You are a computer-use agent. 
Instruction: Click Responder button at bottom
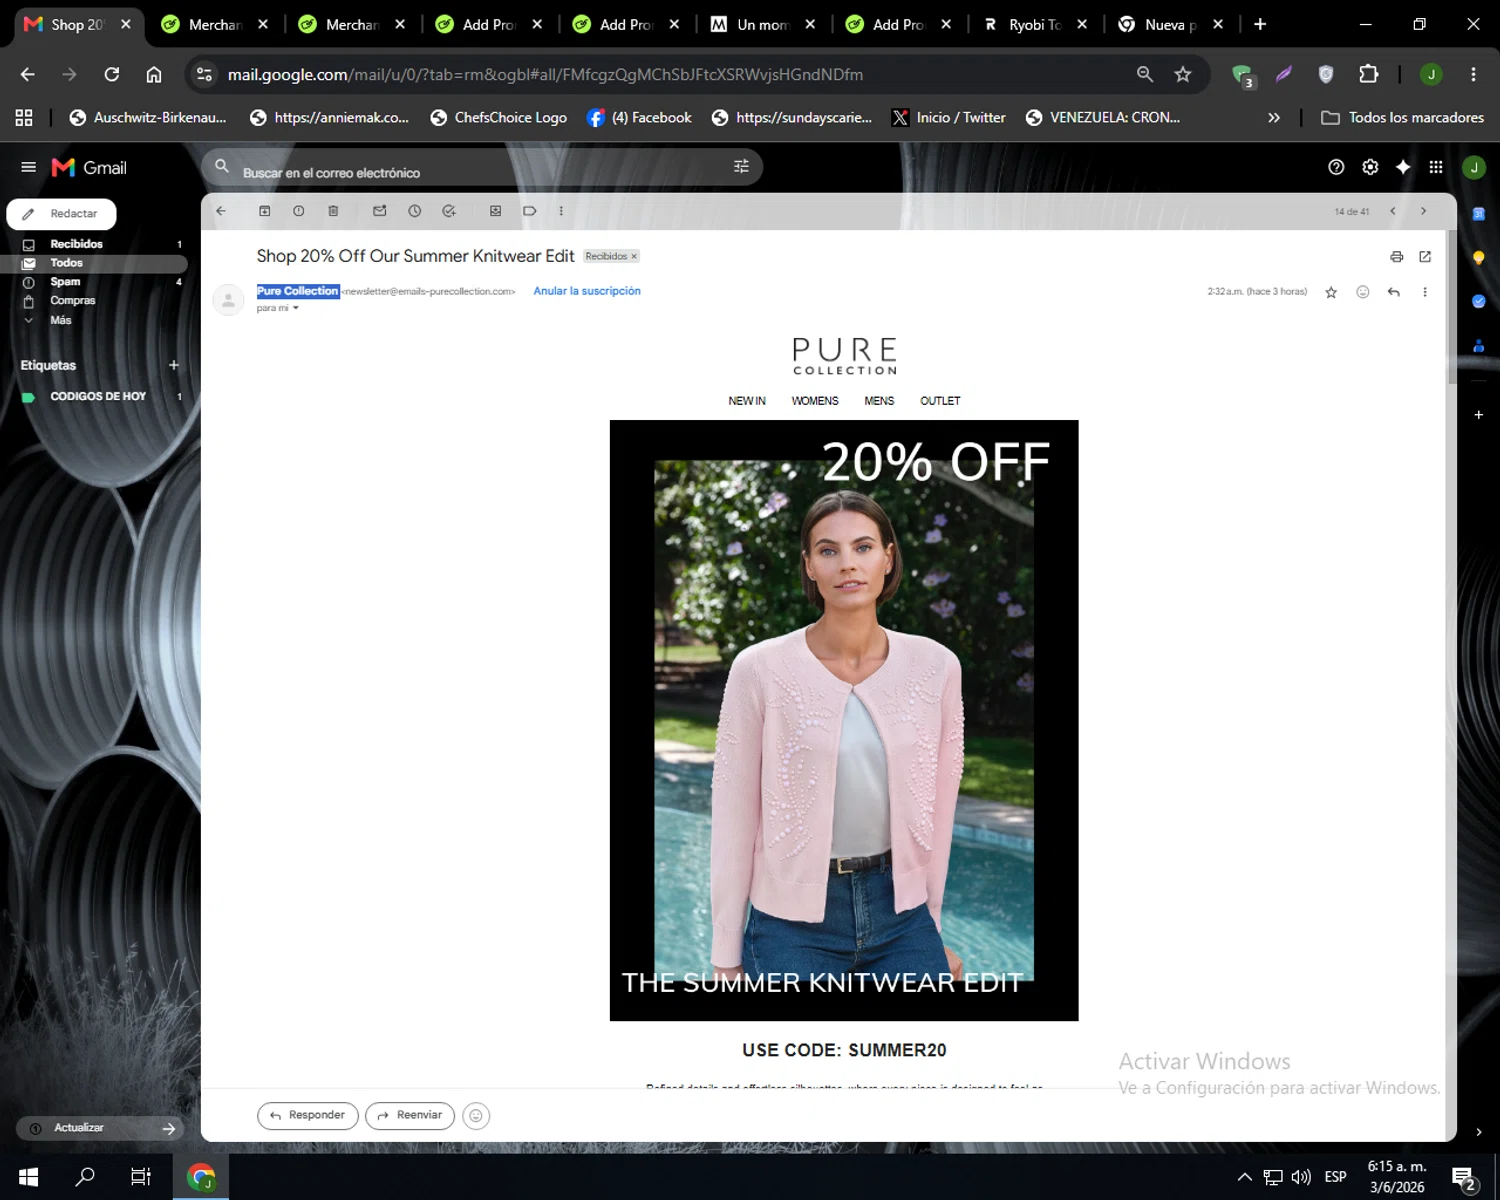(x=308, y=1115)
